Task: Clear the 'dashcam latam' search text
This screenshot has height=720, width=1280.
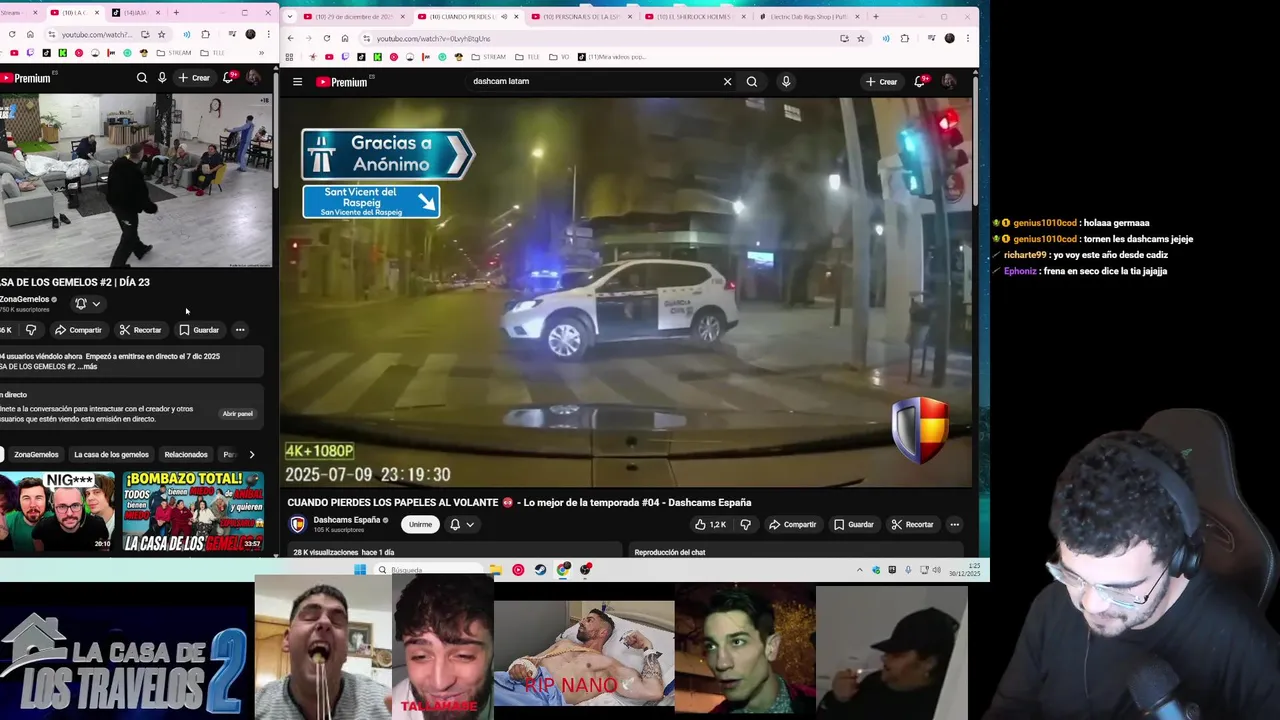Action: pos(727,82)
